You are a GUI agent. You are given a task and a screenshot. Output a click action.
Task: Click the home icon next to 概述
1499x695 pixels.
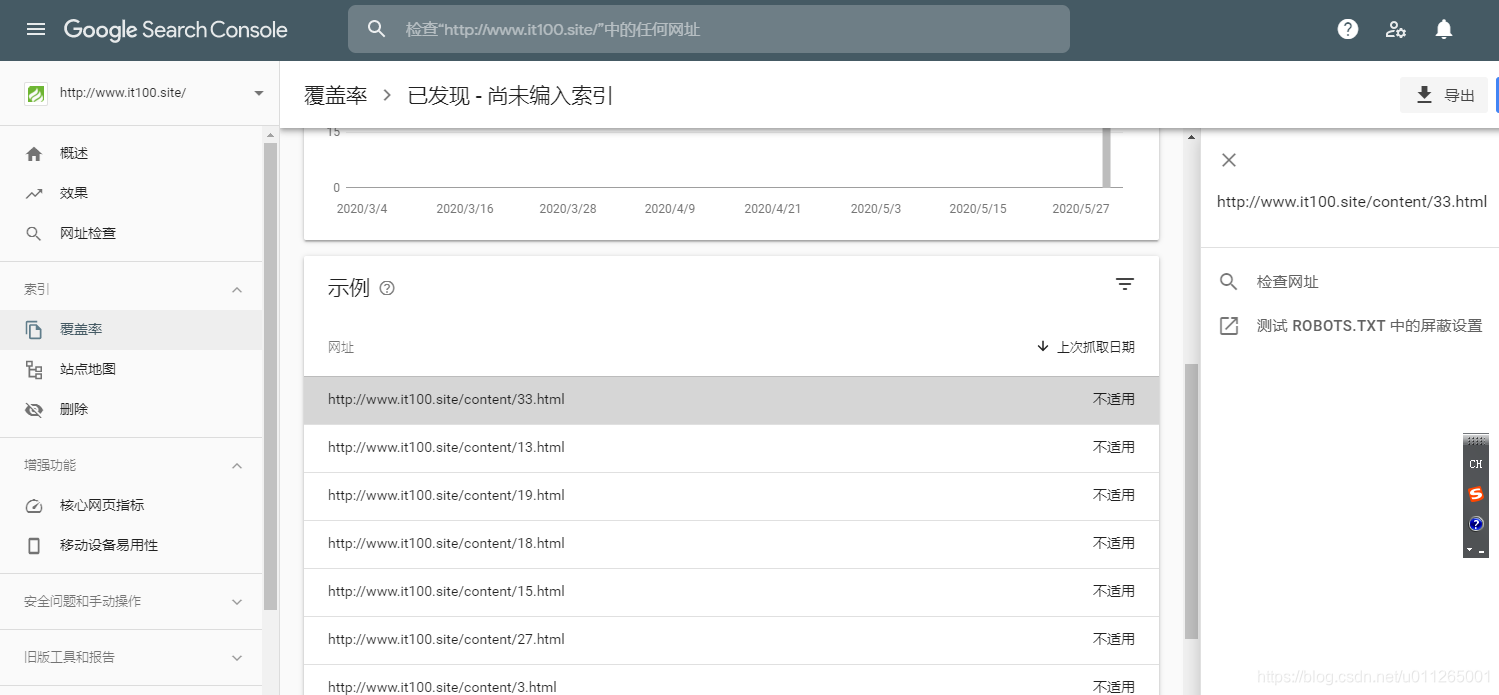click(34, 153)
